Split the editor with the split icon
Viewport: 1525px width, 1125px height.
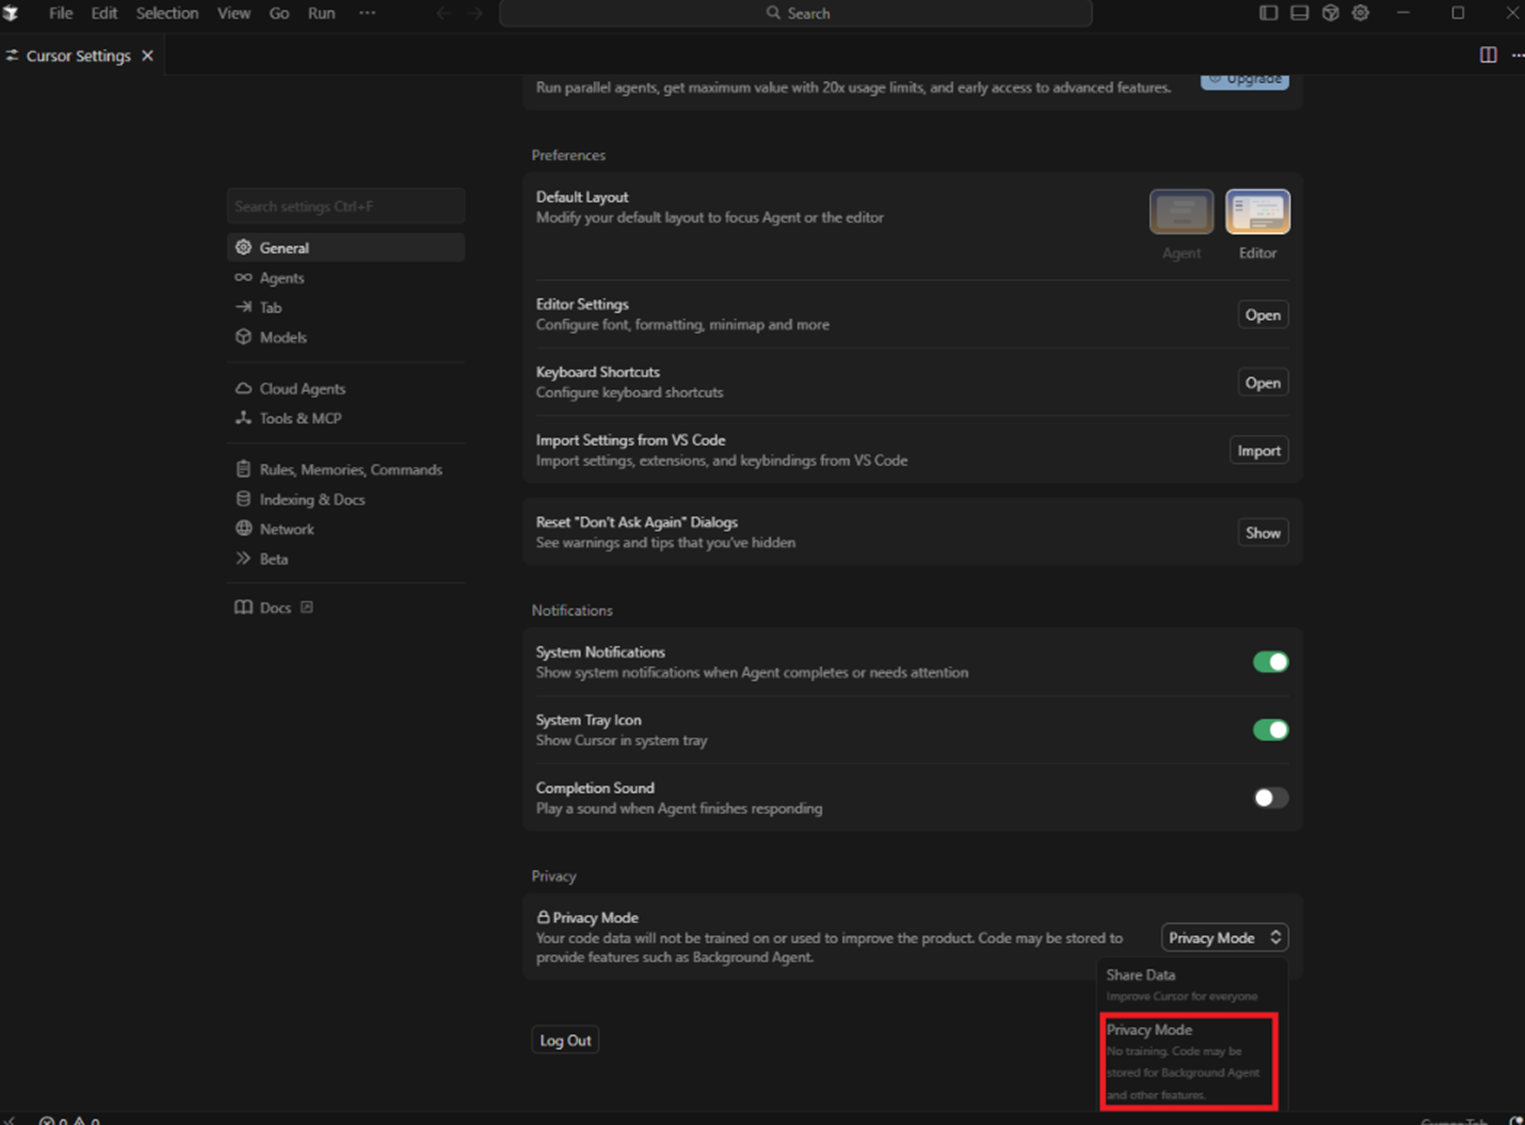point(1488,55)
